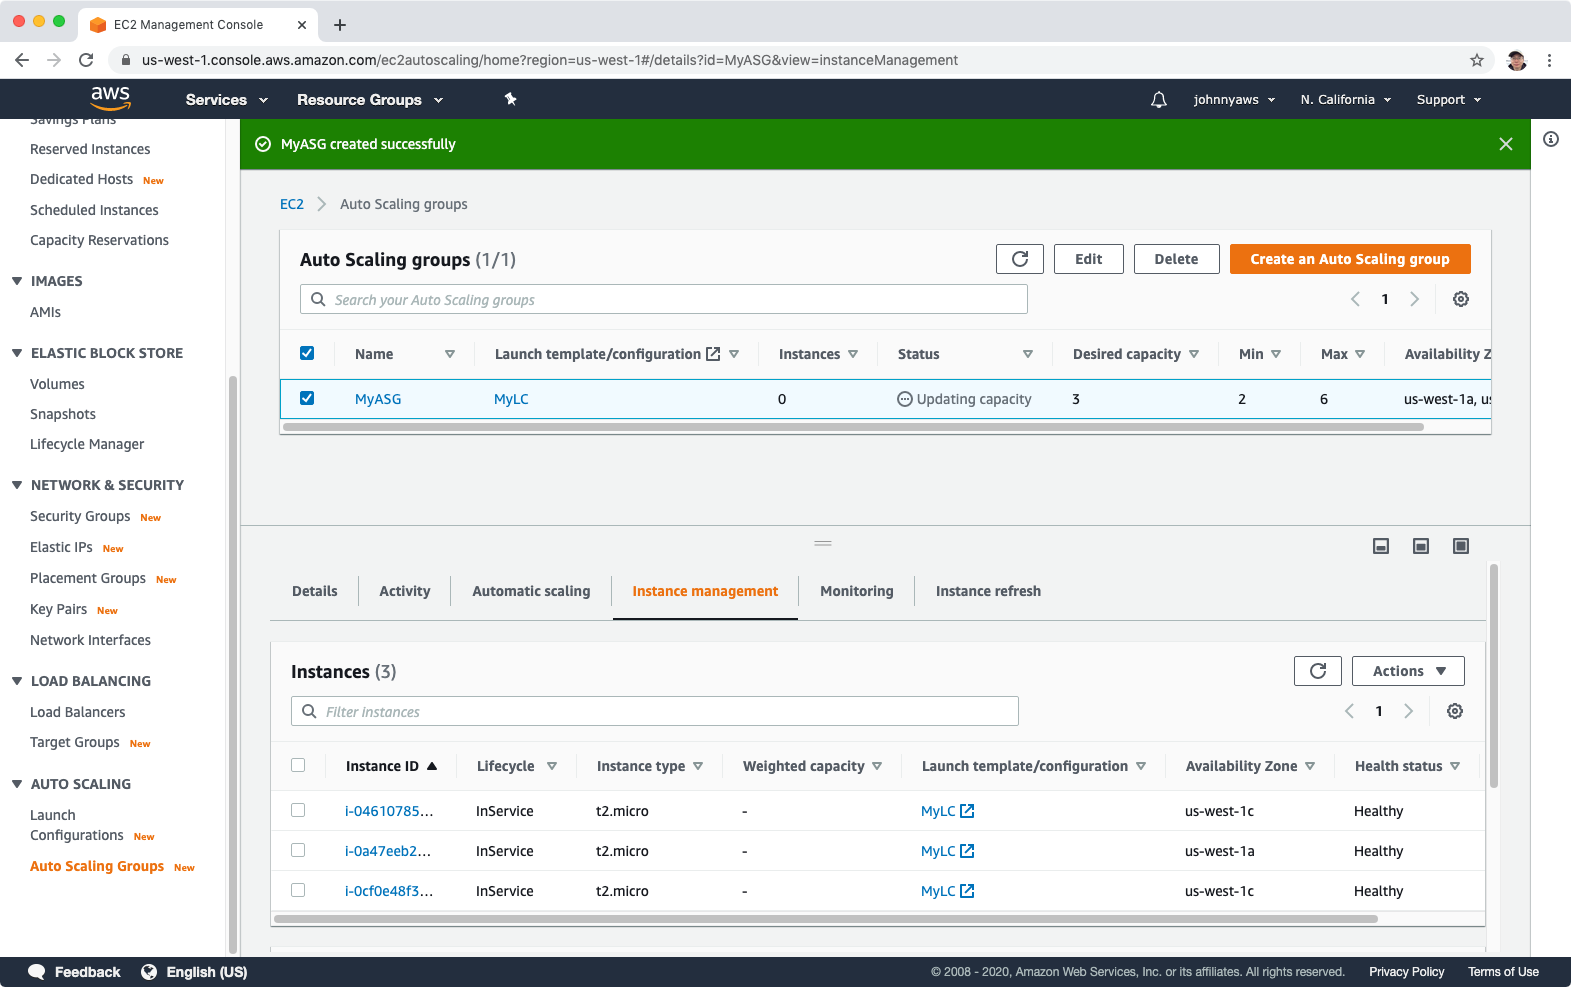
Task: Go to next page of Auto Scaling groups
Action: point(1414,299)
